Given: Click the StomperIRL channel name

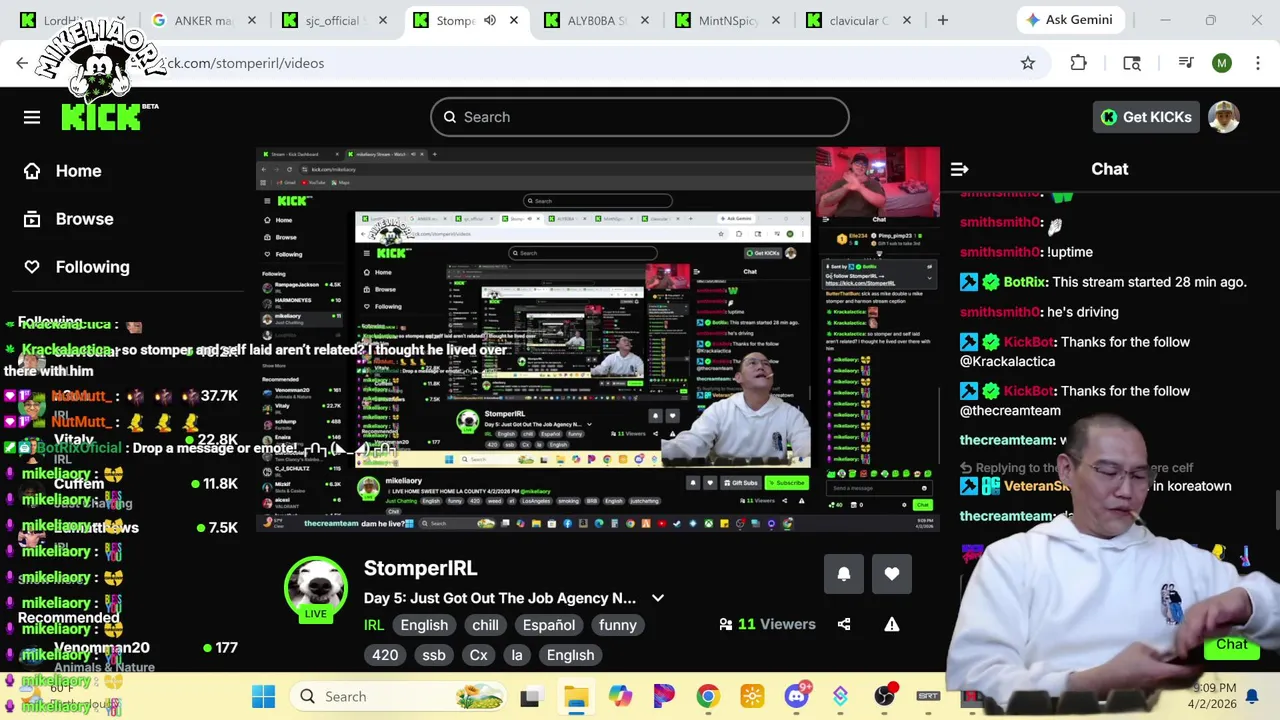Looking at the screenshot, I should point(420,568).
